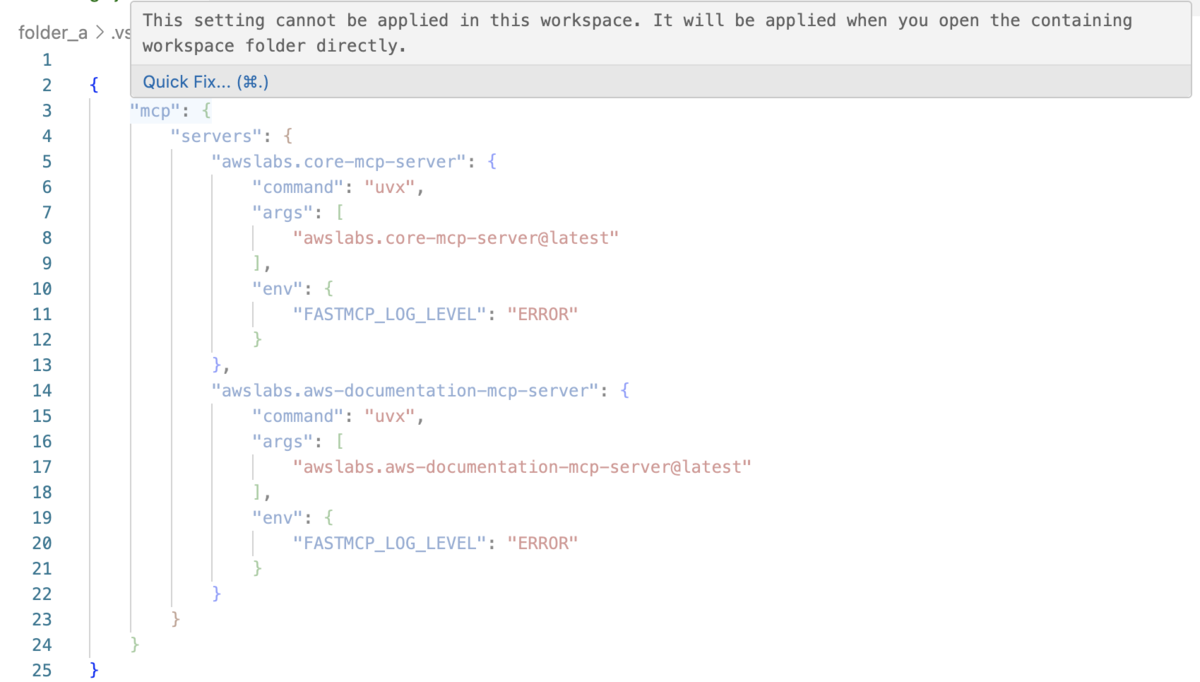Click "awslabs.core-mcp-server@latest" string on line 8

[456, 238]
